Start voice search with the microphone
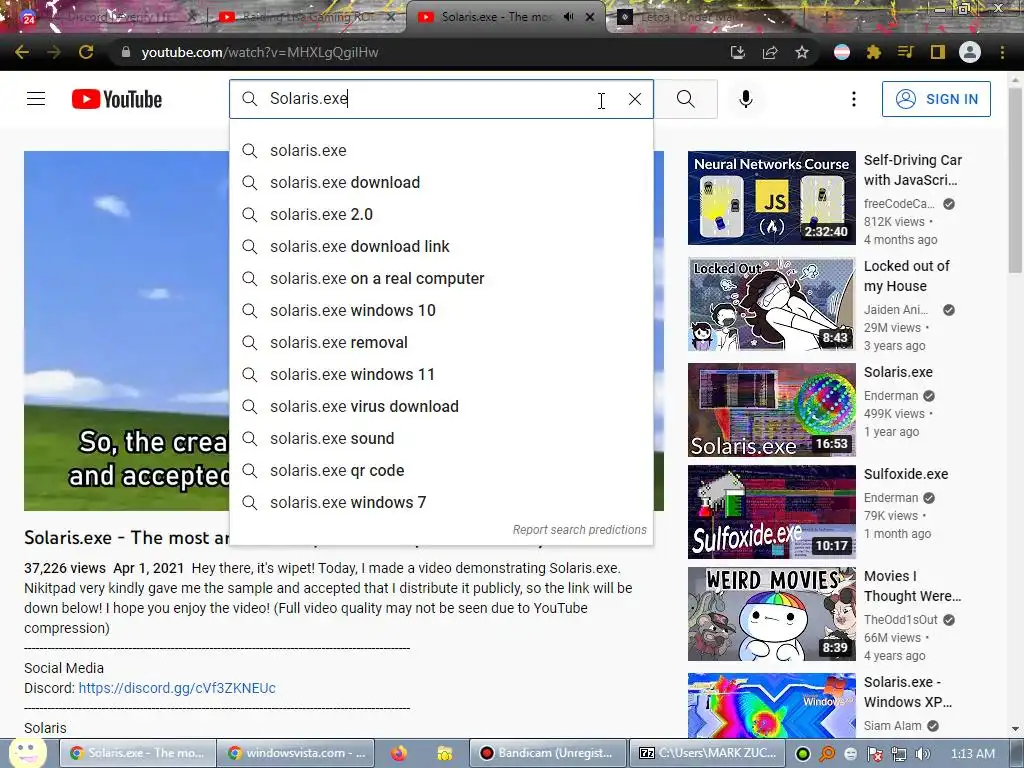Image resolution: width=1024 pixels, height=768 pixels. pos(746,99)
